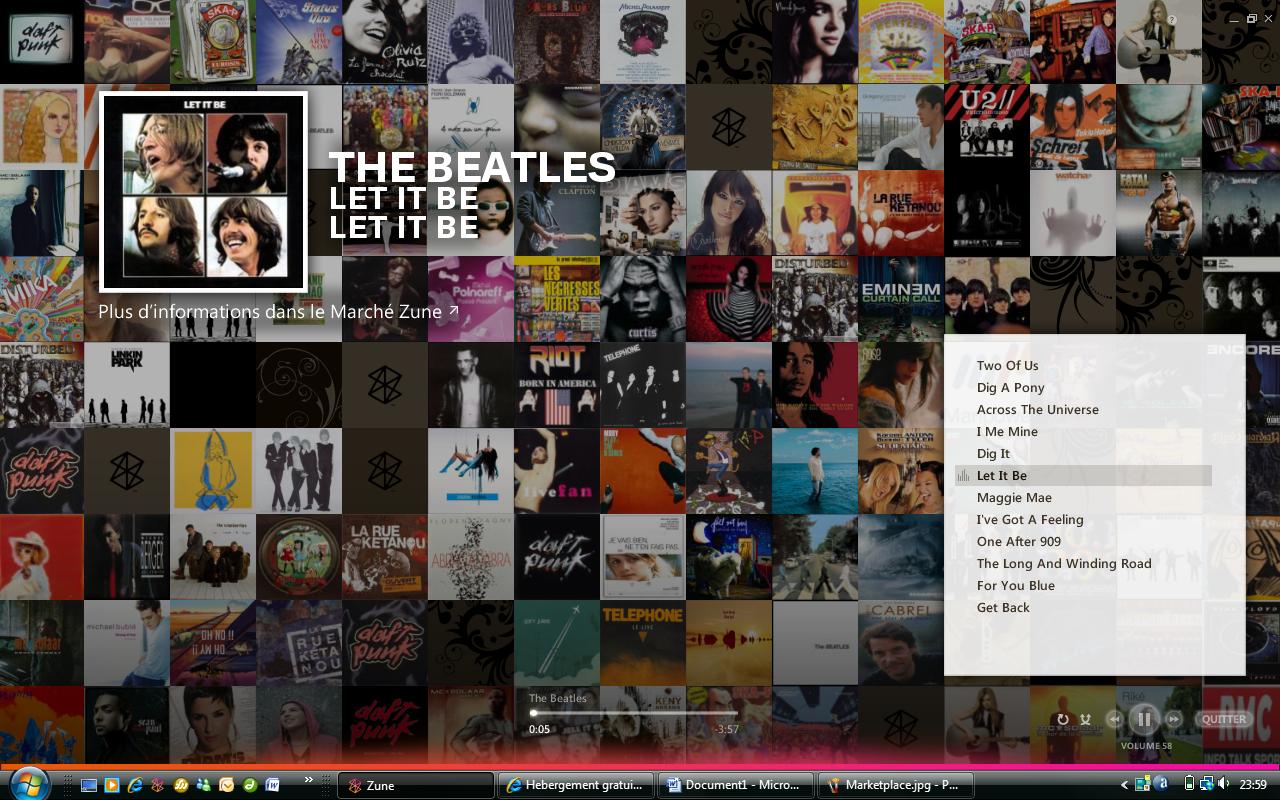Skip to the next track
Image resolution: width=1280 pixels, height=800 pixels.
coord(1174,719)
